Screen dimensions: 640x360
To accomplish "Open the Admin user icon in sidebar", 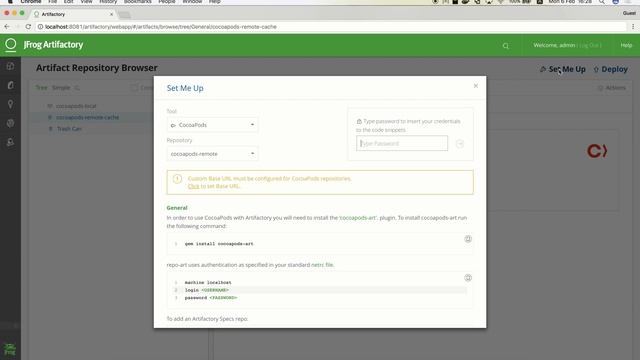I will 10,142.
